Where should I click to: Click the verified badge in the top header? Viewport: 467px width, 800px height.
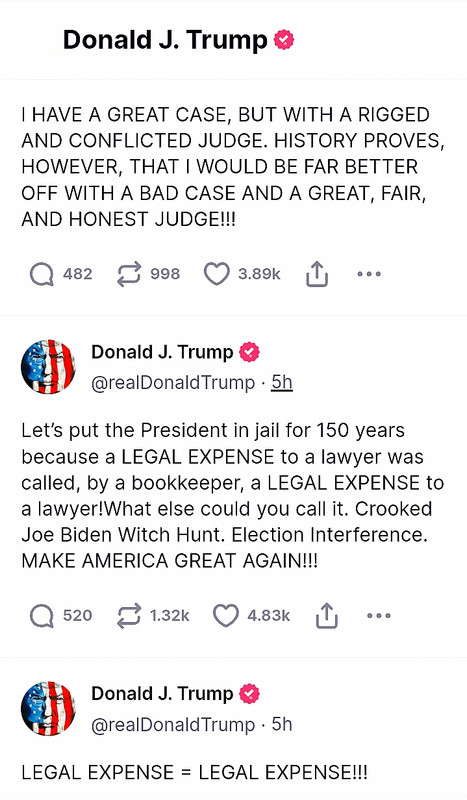[x=284, y=40]
